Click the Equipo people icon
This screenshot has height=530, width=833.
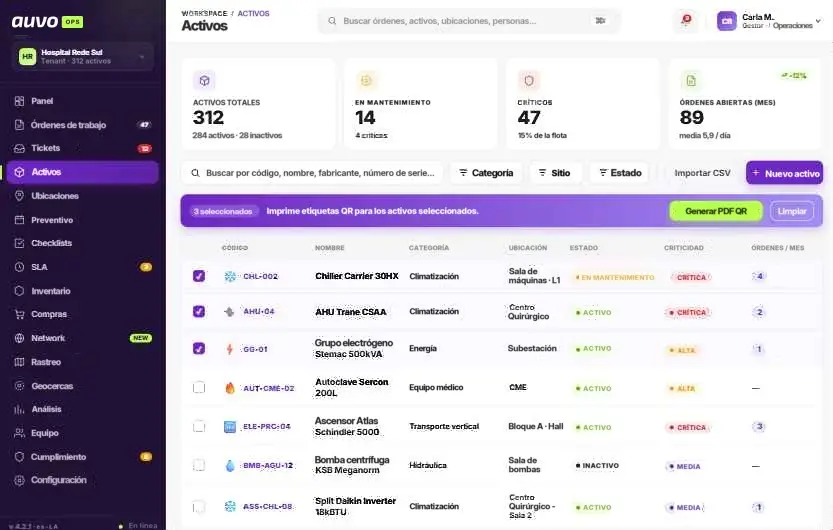point(20,433)
